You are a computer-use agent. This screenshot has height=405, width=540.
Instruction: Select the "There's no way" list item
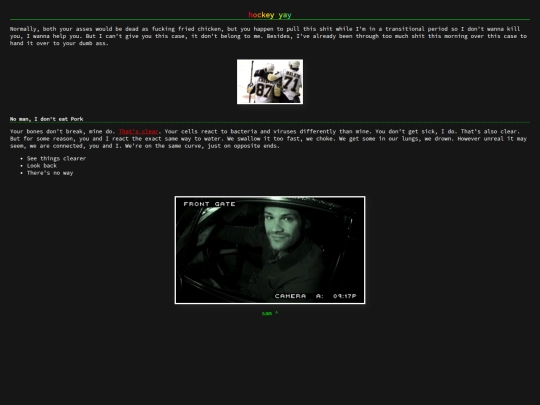coord(50,173)
